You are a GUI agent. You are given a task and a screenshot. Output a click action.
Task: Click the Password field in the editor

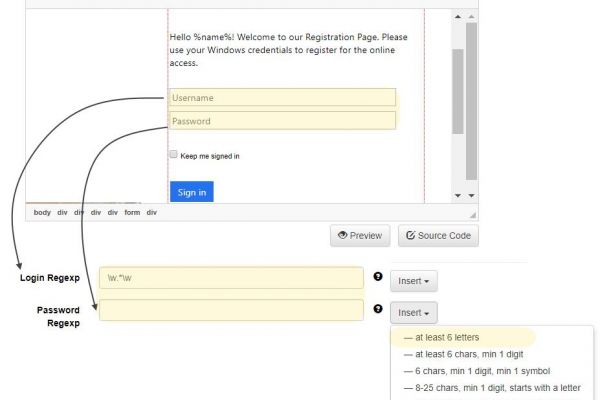283,121
